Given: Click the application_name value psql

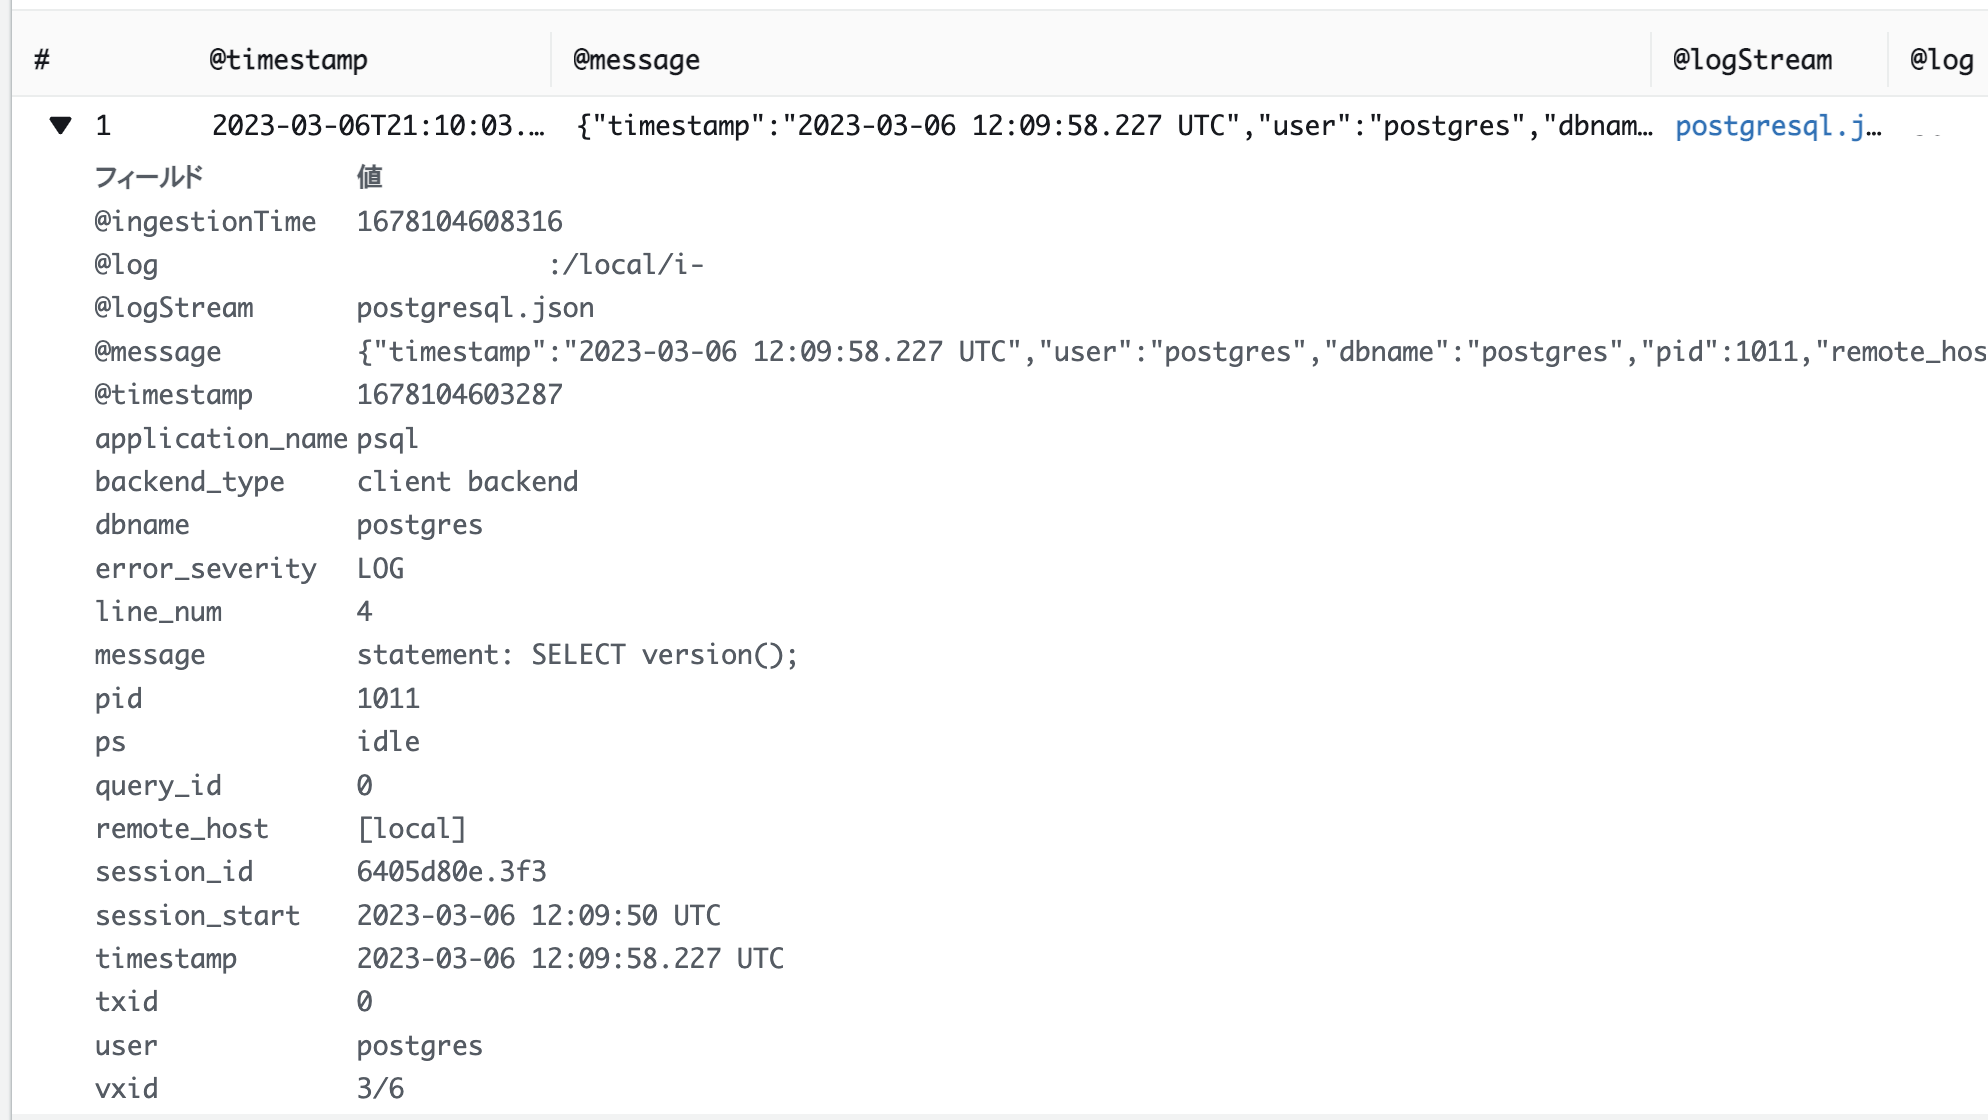Looking at the screenshot, I should (389, 438).
